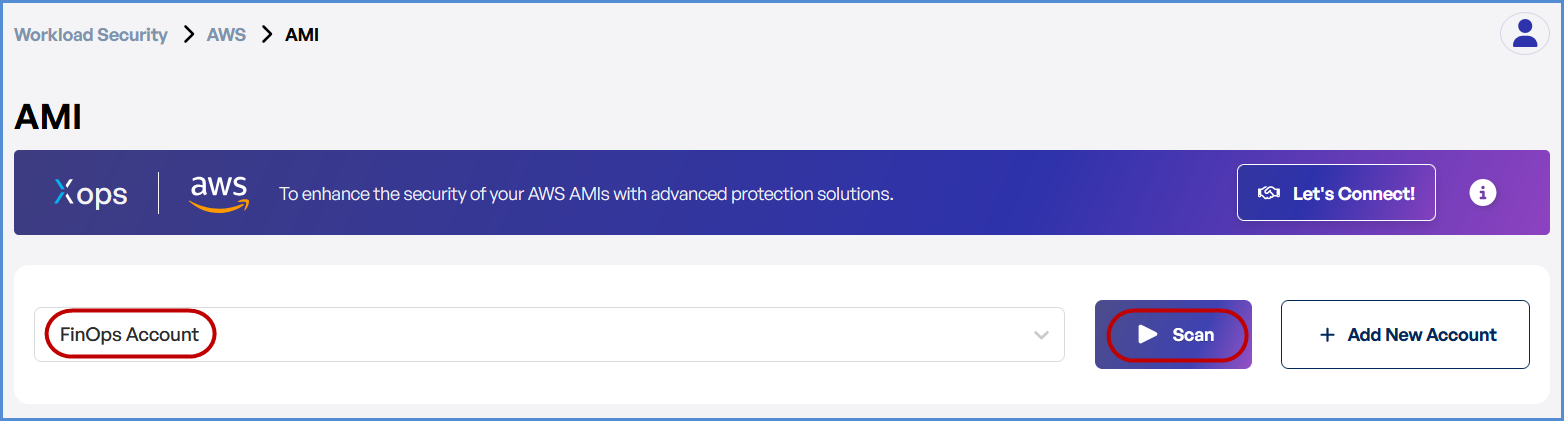Click the chevron after Workload Security breadcrumb
This screenshot has height=421, width=1564.
tap(188, 35)
